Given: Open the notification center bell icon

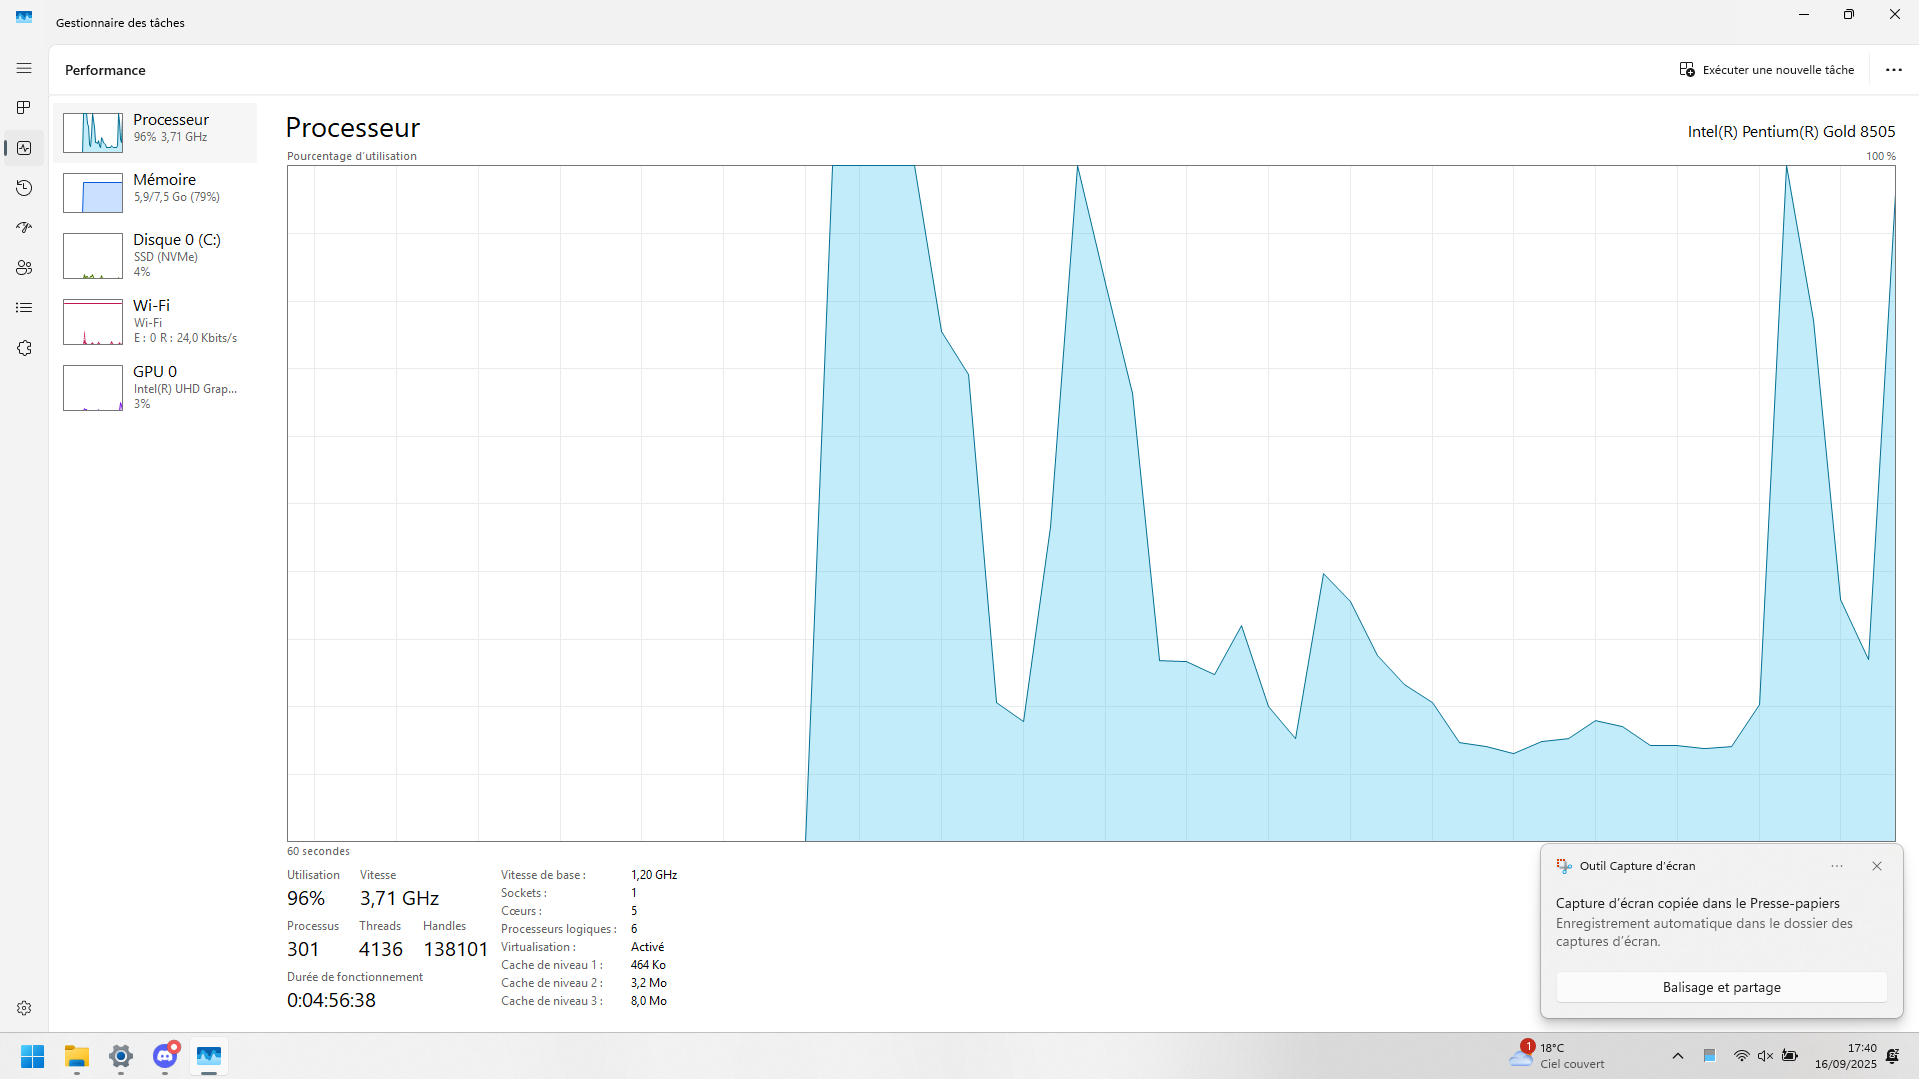Looking at the screenshot, I should click(x=1893, y=1056).
